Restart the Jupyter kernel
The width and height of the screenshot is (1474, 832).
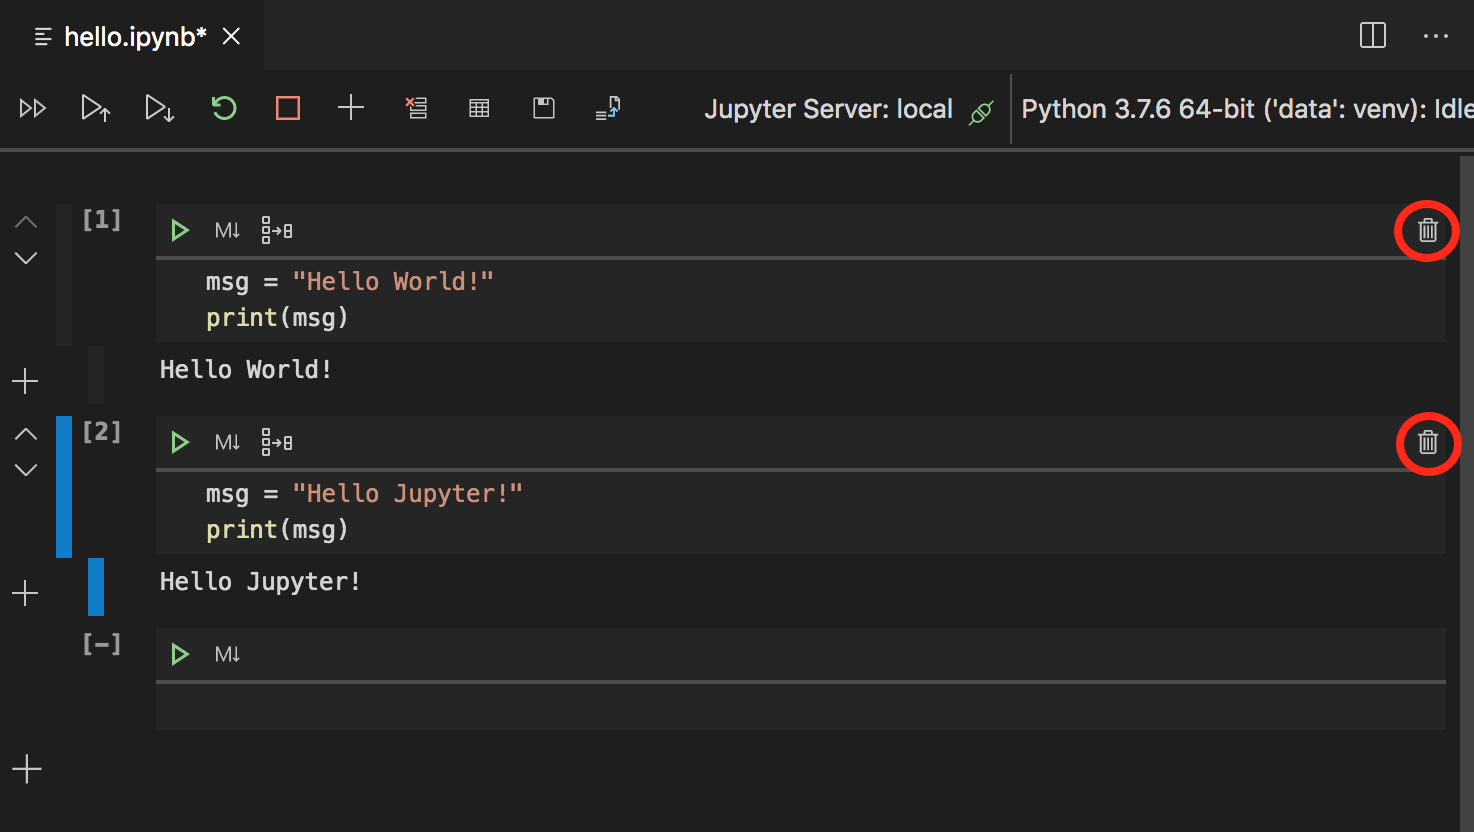point(224,108)
